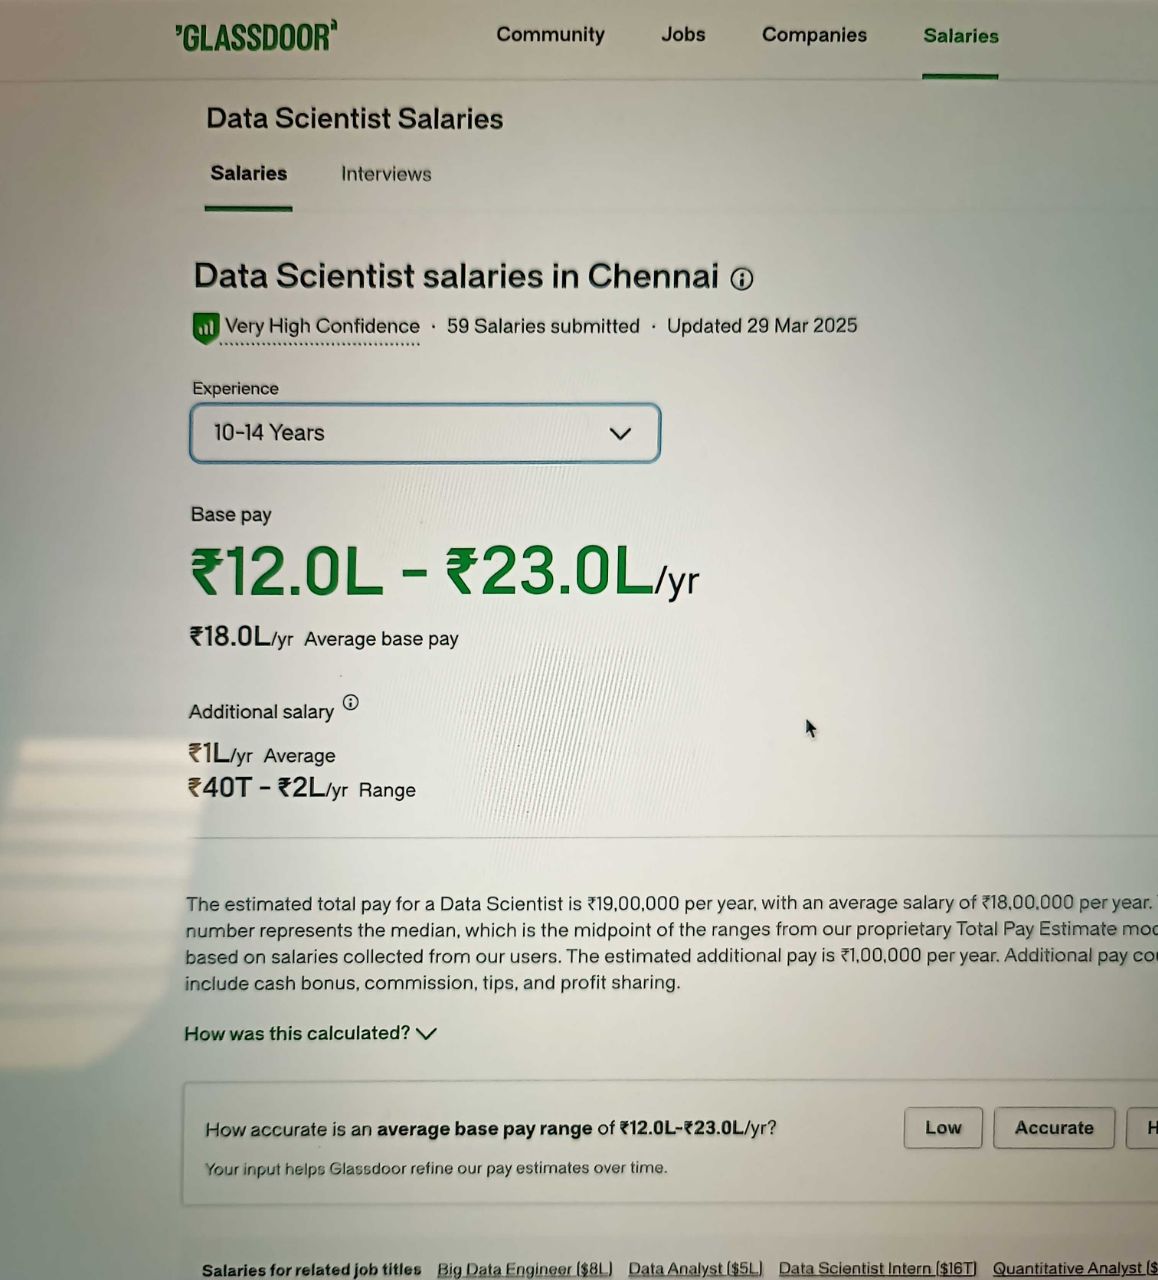Open the Companies page
Image resolution: width=1158 pixels, height=1280 pixels.
(x=814, y=35)
